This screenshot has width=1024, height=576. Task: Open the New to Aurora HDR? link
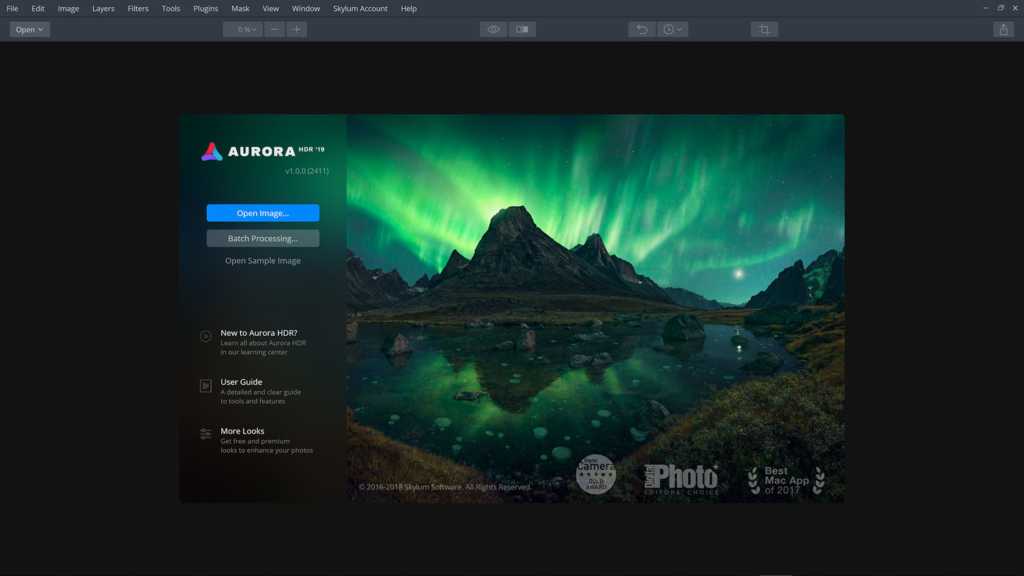(x=259, y=333)
